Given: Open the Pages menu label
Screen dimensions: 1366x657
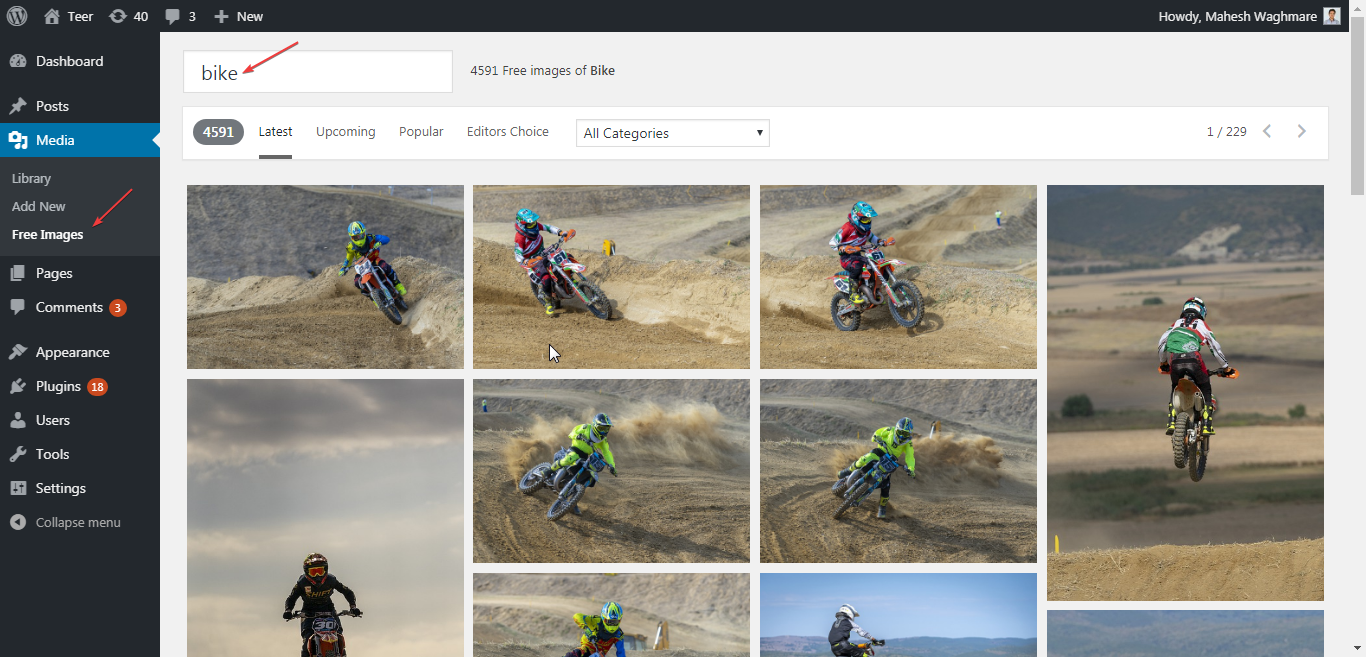Looking at the screenshot, I should pos(54,273).
